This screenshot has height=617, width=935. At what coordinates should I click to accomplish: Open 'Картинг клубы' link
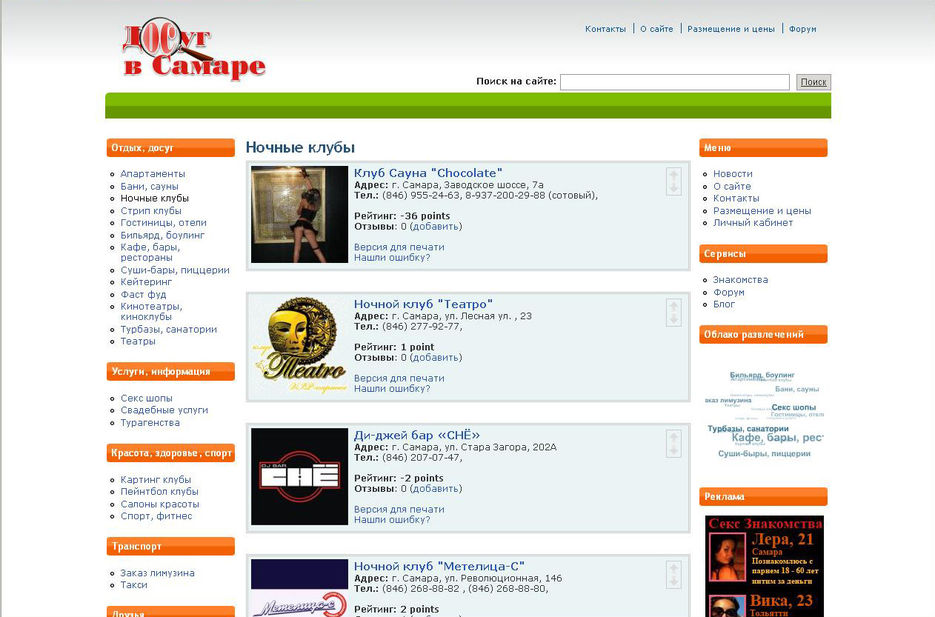[156, 479]
